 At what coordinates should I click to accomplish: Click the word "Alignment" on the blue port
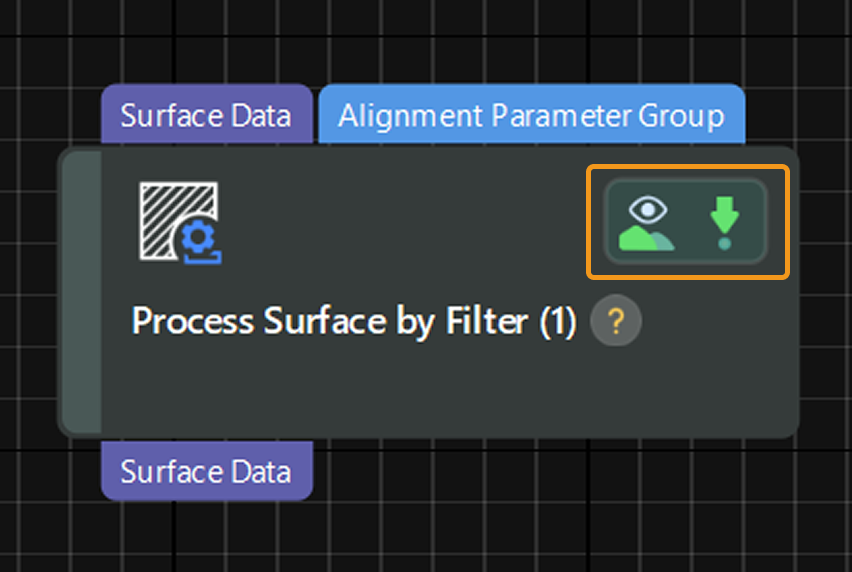coord(410,115)
